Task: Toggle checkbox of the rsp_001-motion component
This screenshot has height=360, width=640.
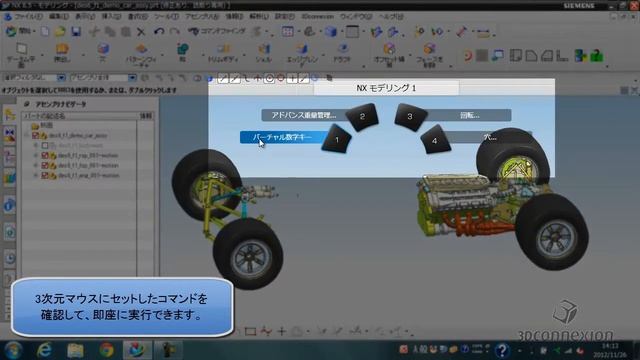Action: 45,156
